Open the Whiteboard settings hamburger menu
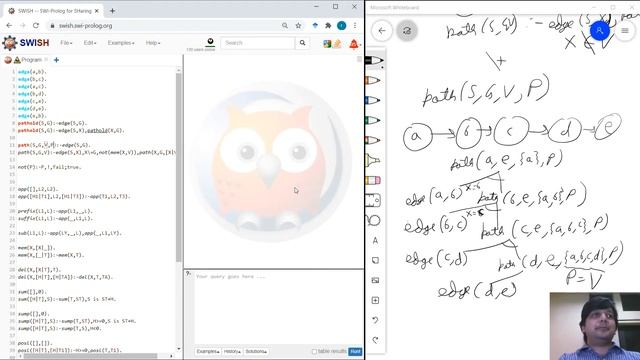Viewport: 640px width, 360px height. (x=625, y=31)
